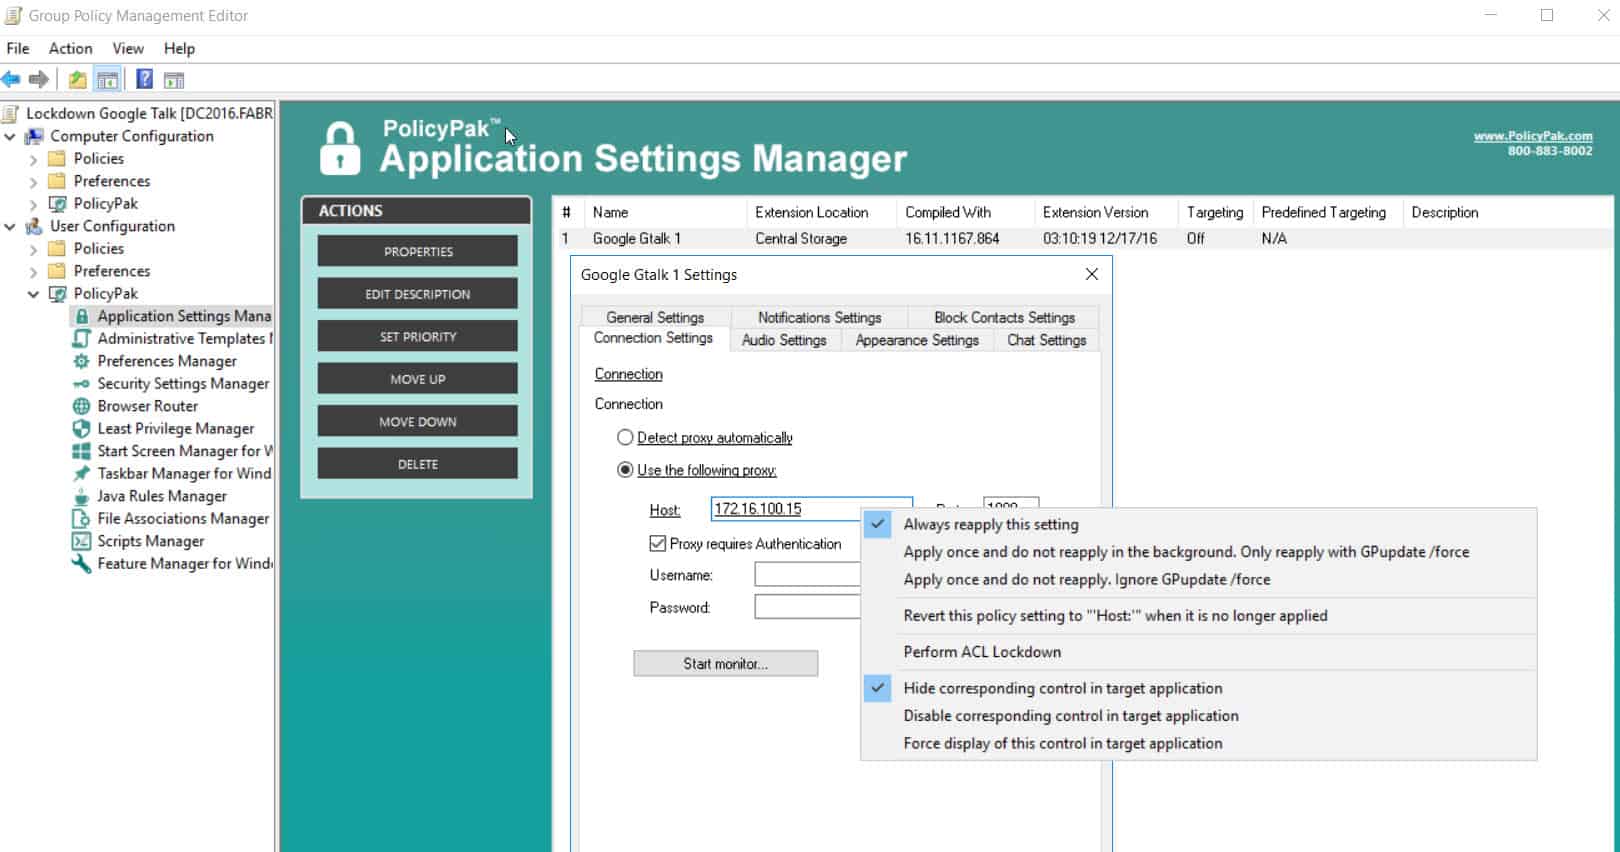The image size is (1620, 852).
Task: Switch to Block Contacts Settings tab
Action: pyautogui.click(x=1004, y=317)
